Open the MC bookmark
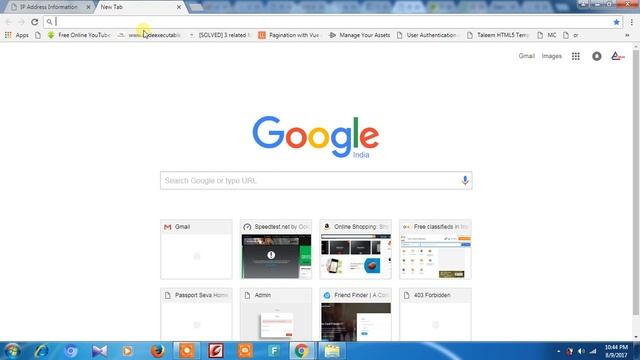This screenshot has height=360, width=640. pos(547,35)
